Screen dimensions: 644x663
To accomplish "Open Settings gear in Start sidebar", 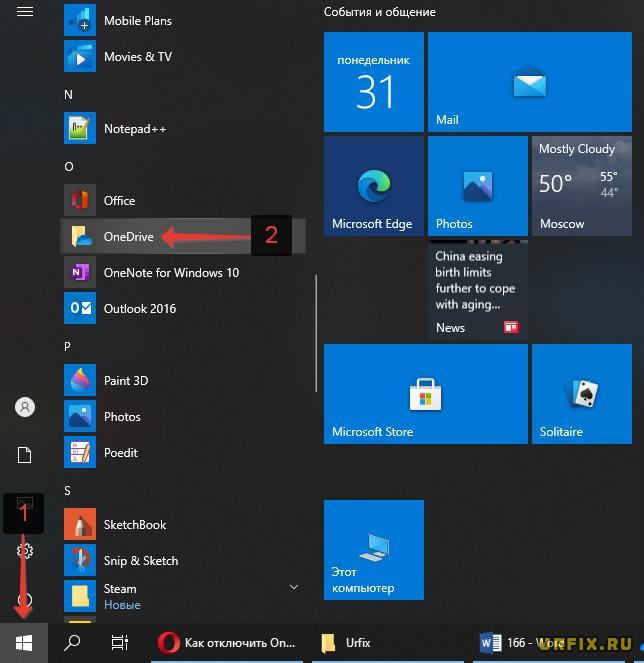I will click(x=25, y=551).
